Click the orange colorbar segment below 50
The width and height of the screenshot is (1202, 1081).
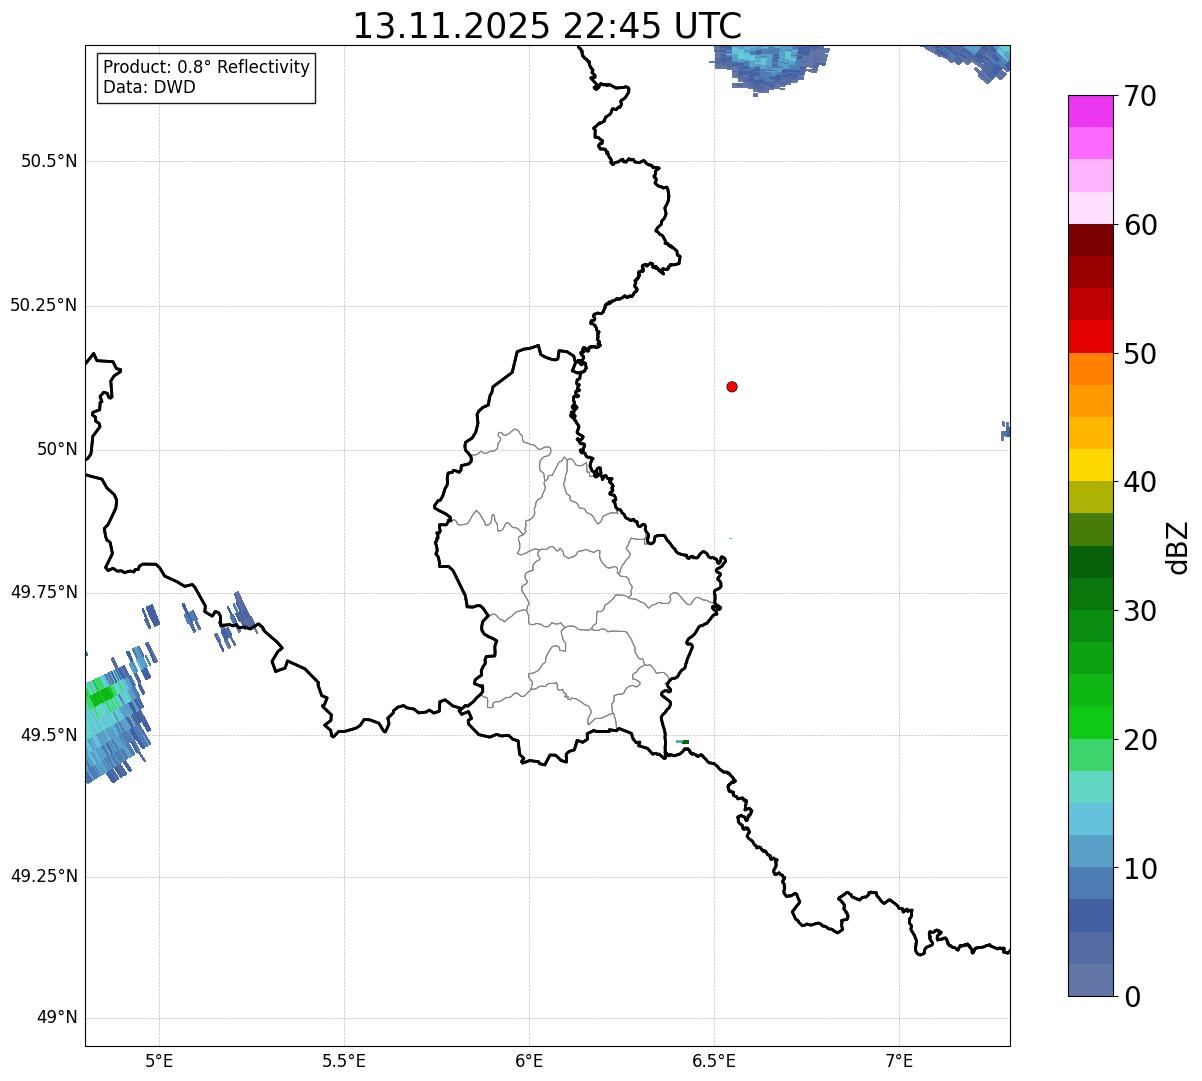pos(1090,369)
